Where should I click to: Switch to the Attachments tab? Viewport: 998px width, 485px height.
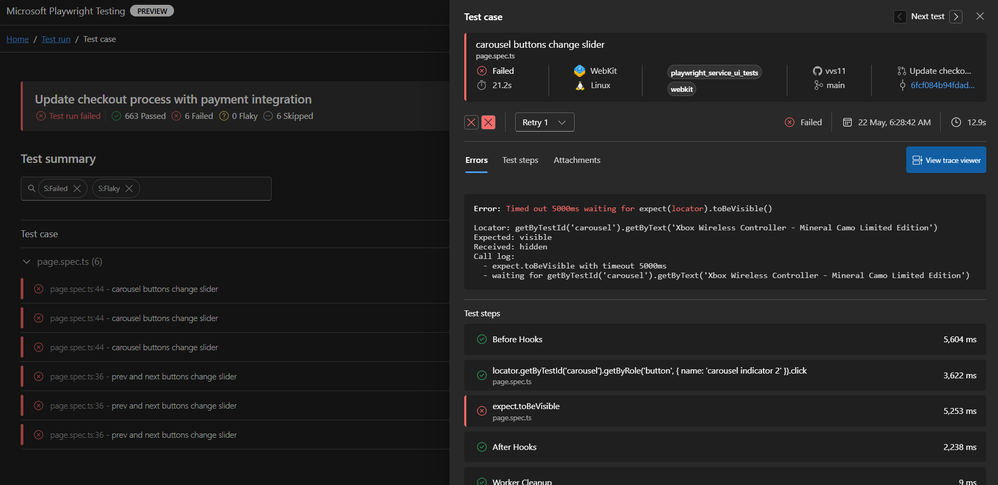tap(577, 160)
